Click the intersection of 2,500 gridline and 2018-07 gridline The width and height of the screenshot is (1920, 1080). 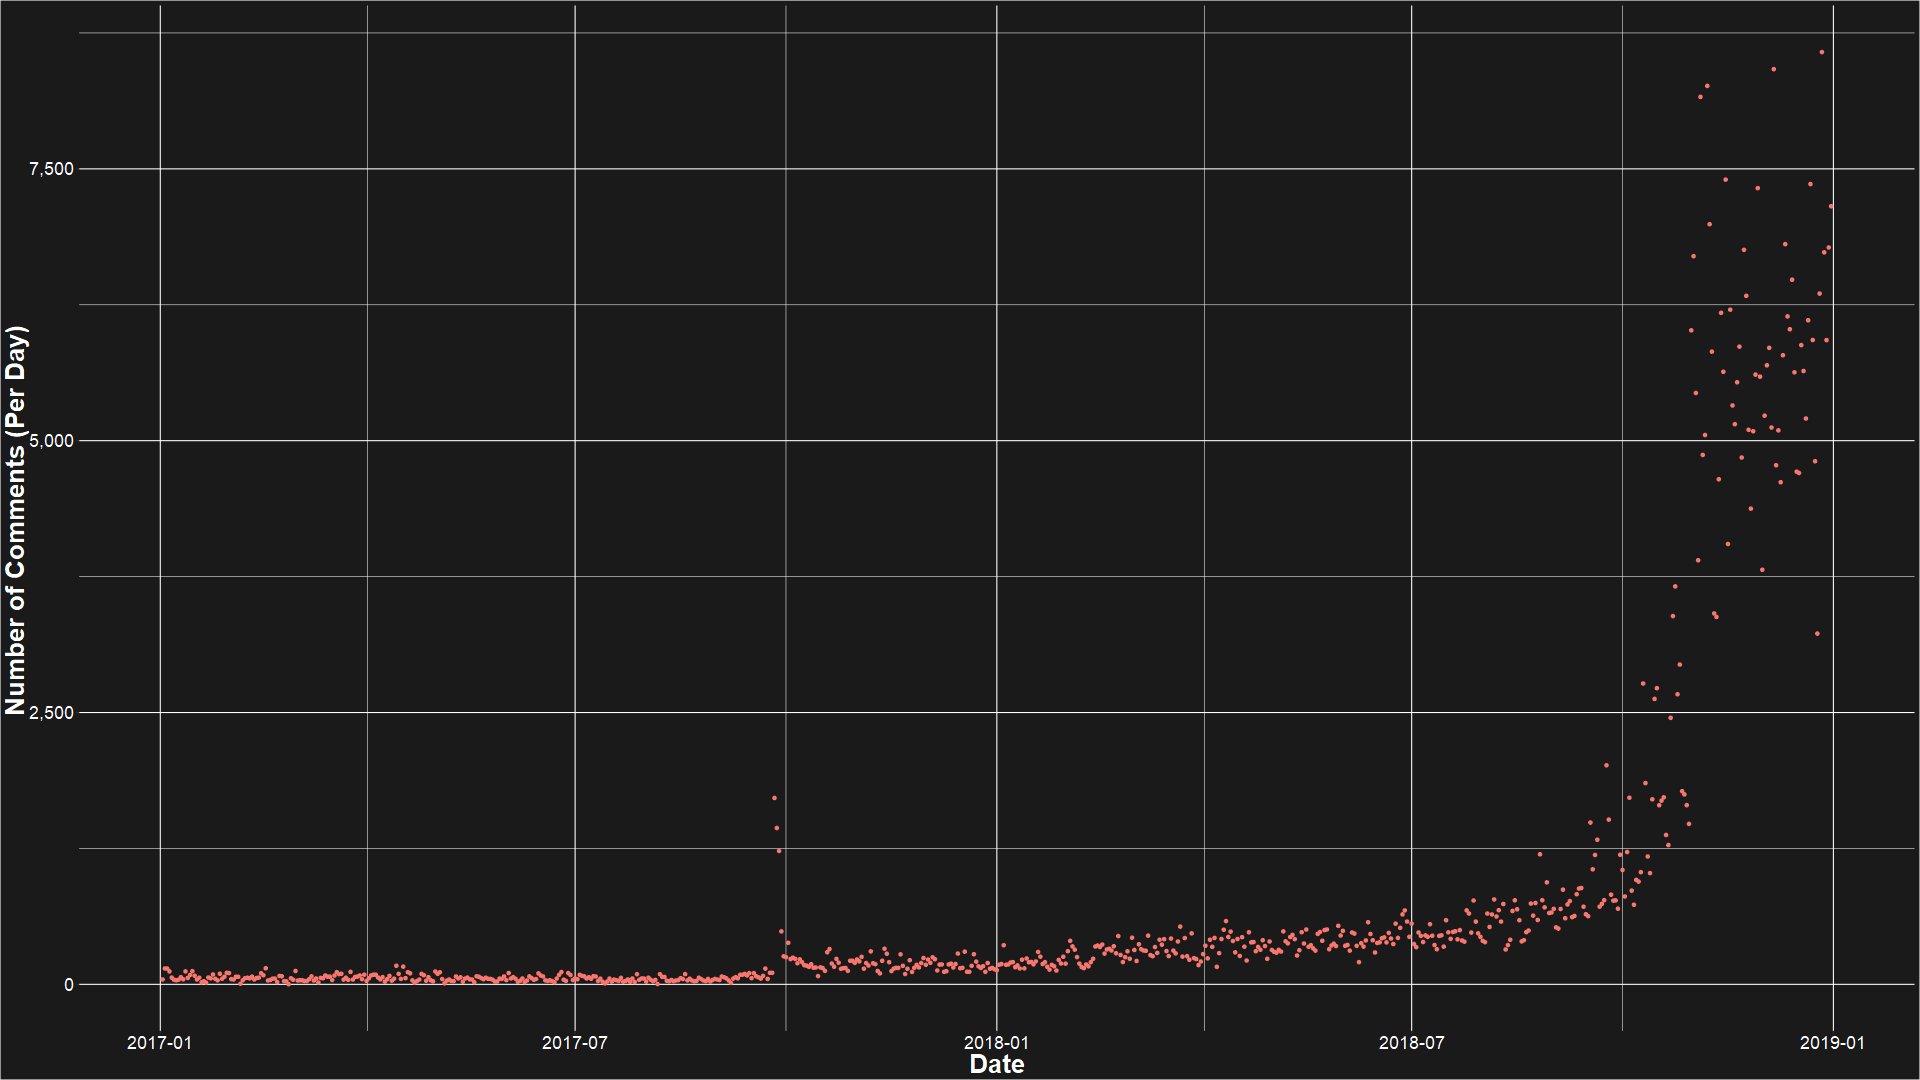[x=1411, y=713]
